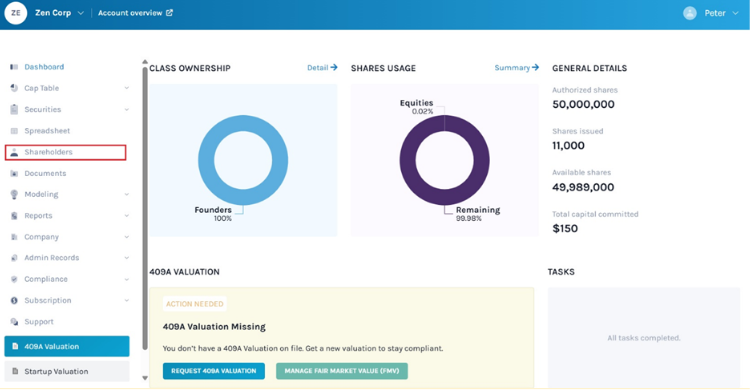Screen dimensions: 751x391
Task: Click the Authorized shares value 50,000,000
Action: pos(583,104)
